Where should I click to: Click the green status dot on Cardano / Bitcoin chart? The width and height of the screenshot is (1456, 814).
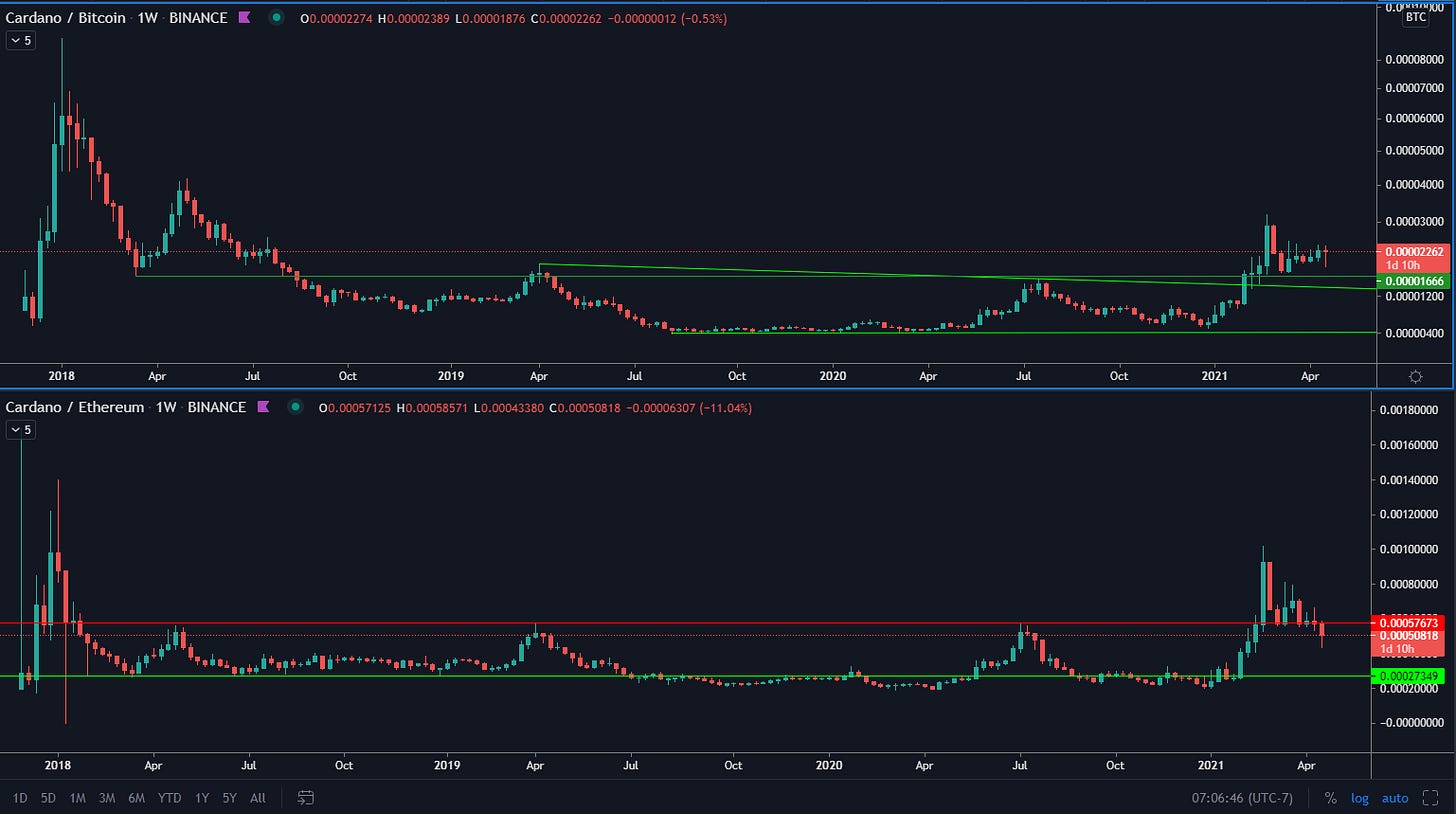tap(276, 17)
